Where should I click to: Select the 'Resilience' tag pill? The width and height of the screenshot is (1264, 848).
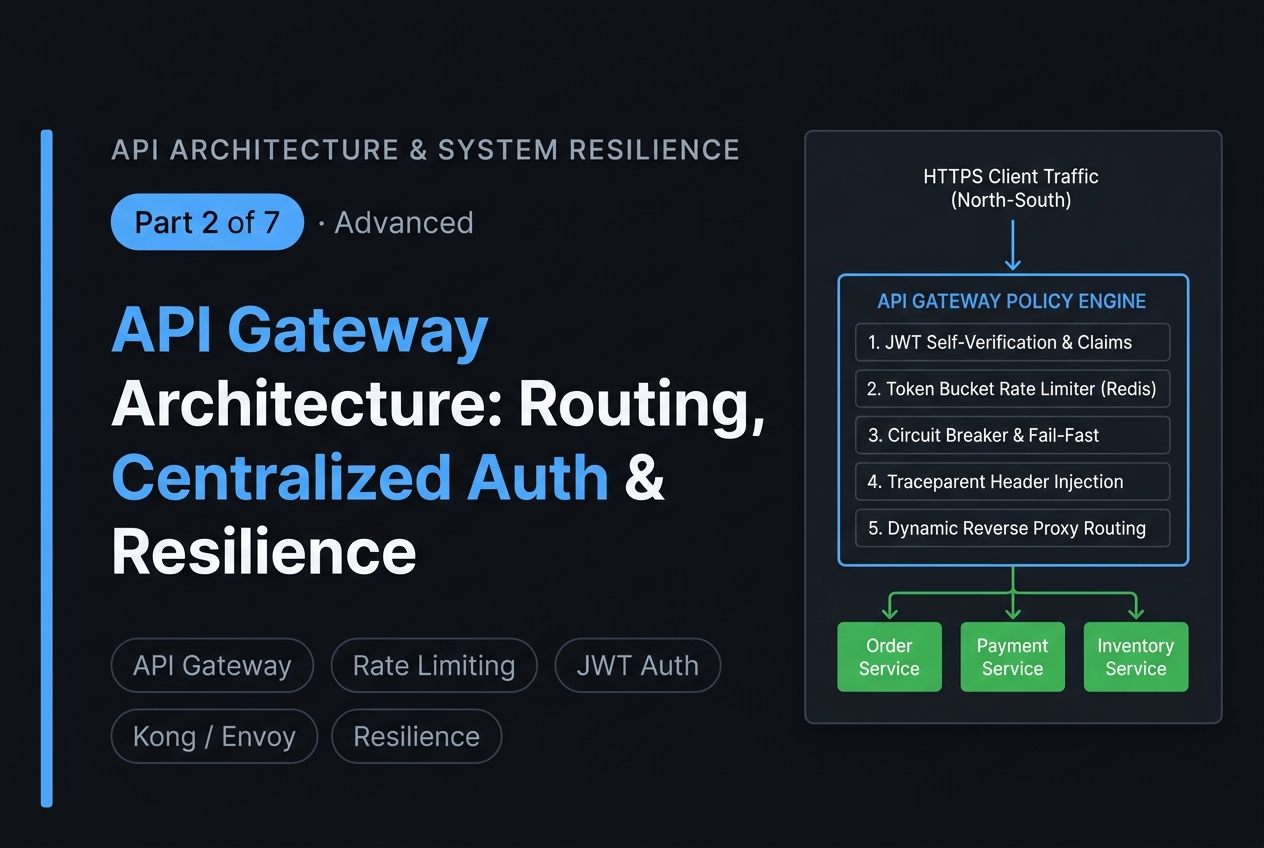[x=416, y=737]
